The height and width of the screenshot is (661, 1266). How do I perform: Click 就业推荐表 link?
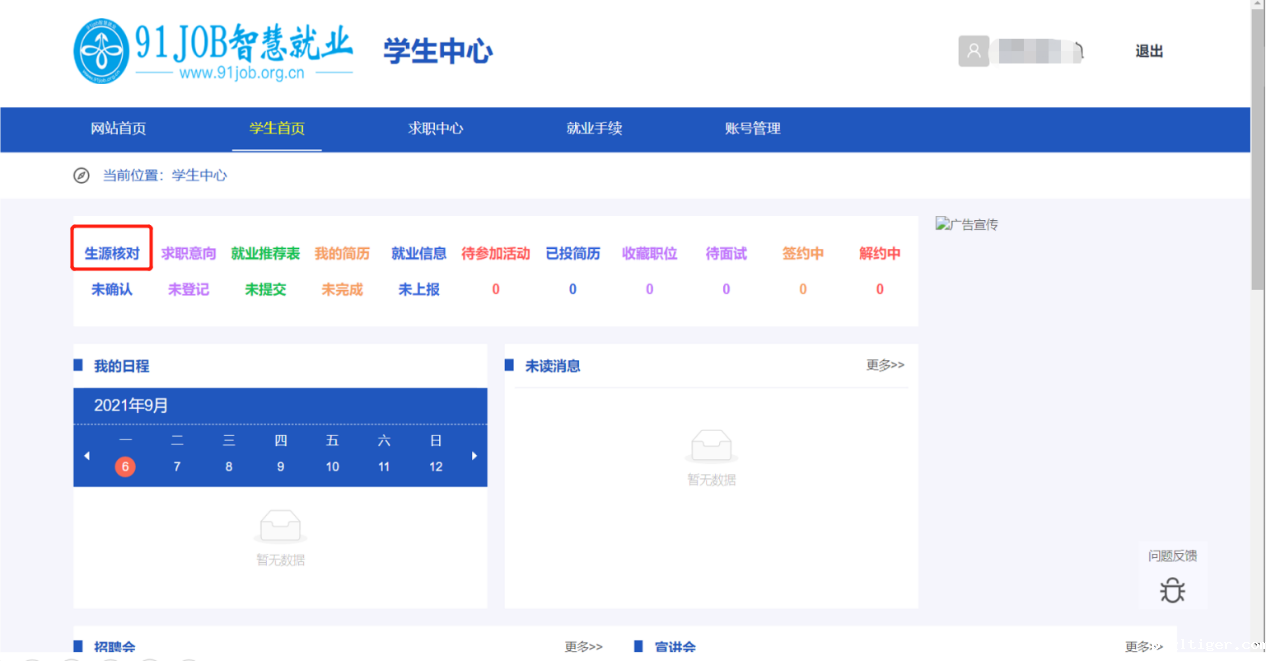click(x=265, y=254)
